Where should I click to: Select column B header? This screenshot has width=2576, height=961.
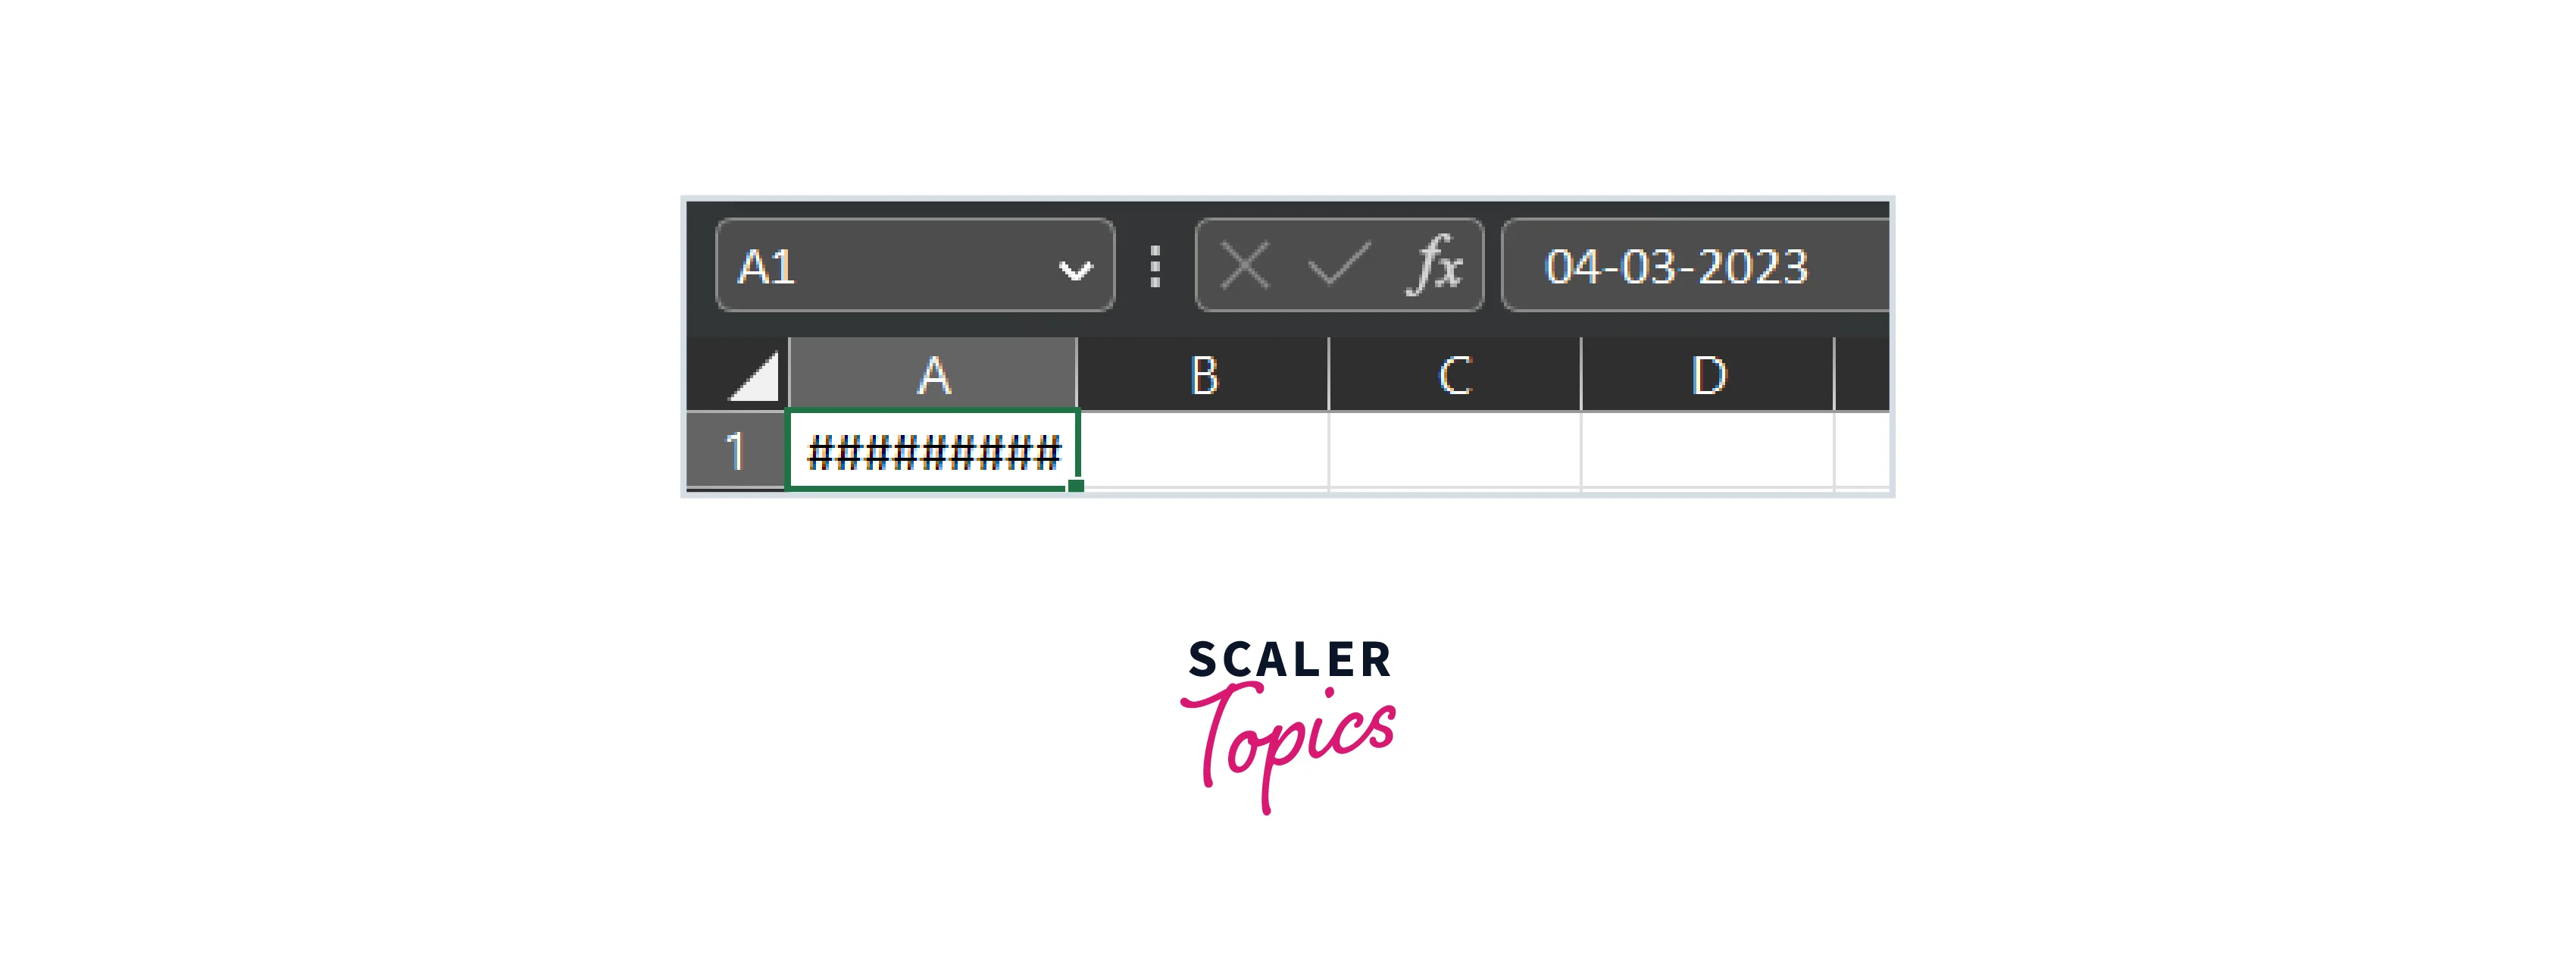point(1203,376)
